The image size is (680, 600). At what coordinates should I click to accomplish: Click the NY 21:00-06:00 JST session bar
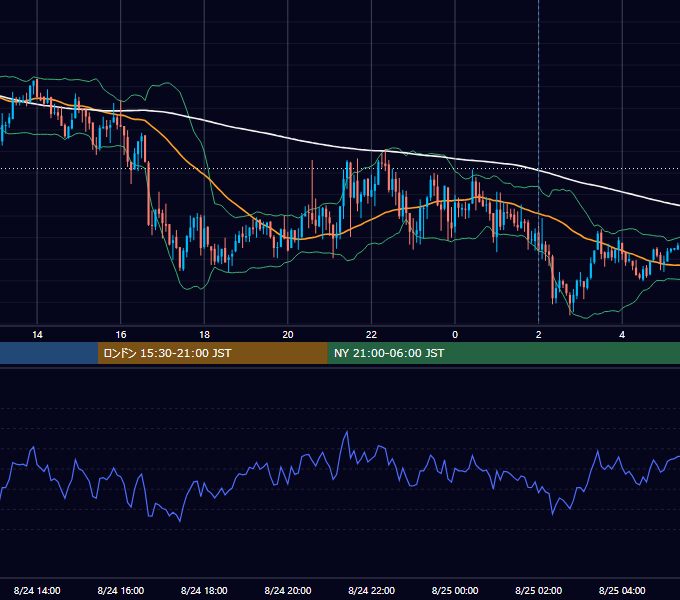pyautogui.click(x=503, y=353)
